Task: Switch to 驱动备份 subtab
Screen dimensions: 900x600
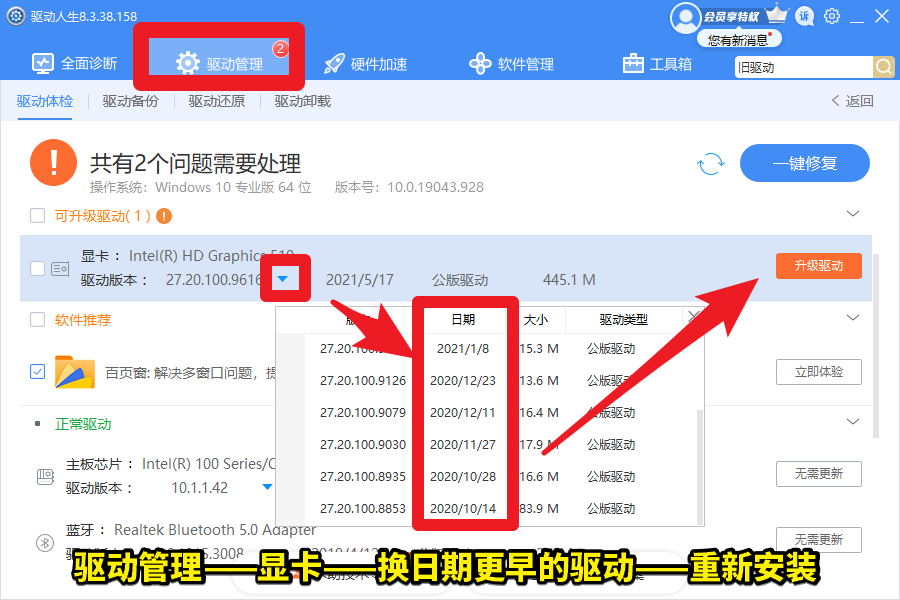Action: (x=130, y=101)
